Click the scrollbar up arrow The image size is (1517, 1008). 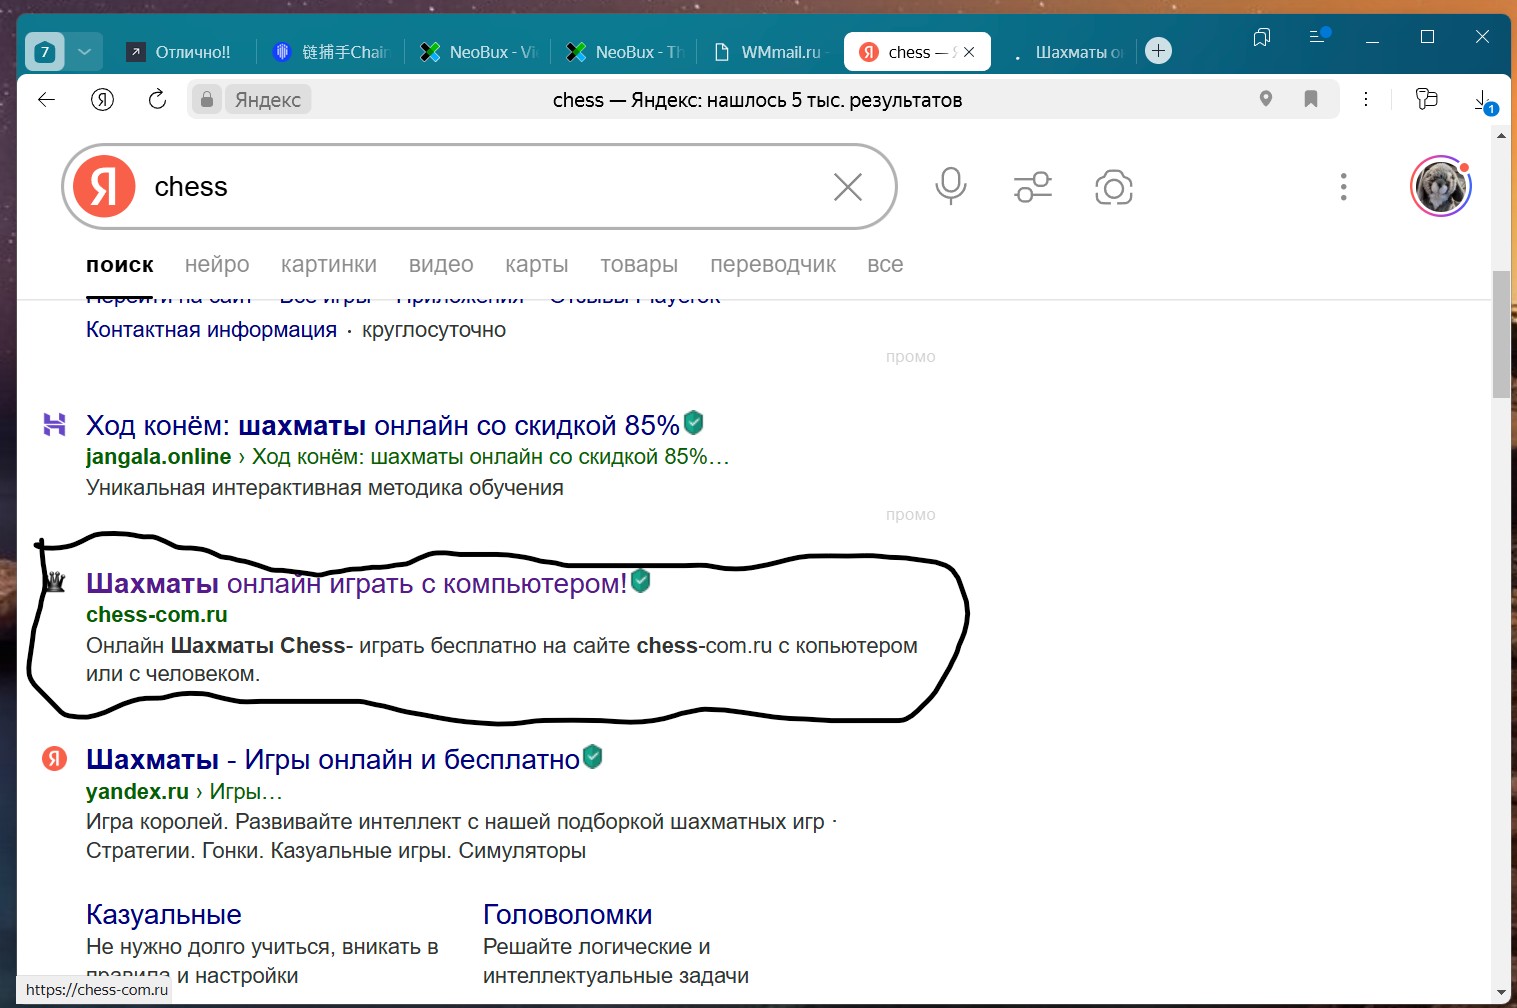[x=1501, y=135]
